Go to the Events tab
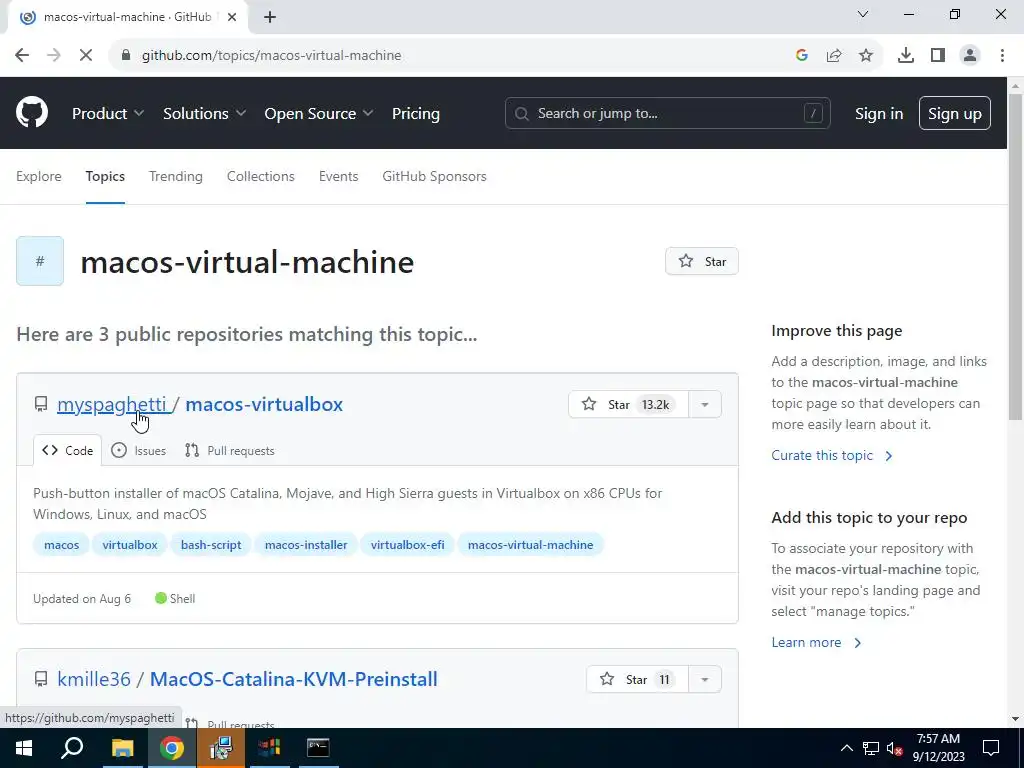 (338, 176)
